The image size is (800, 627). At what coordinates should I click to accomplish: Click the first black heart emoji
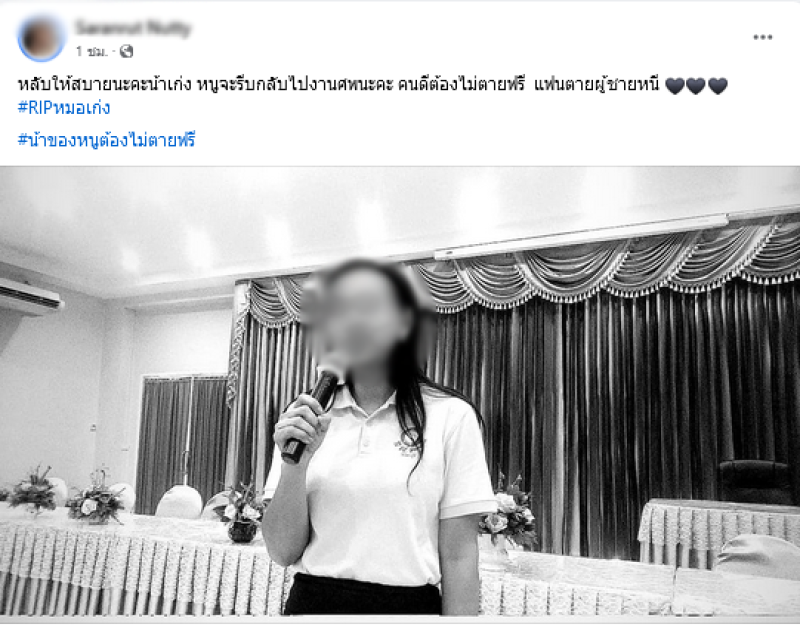point(674,86)
